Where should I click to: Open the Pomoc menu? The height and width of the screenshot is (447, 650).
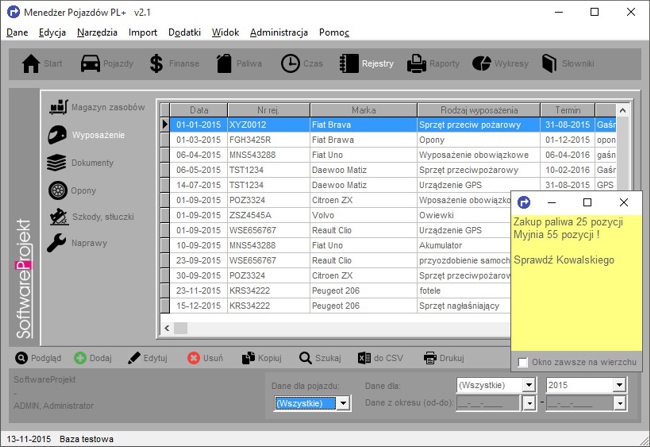(334, 32)
